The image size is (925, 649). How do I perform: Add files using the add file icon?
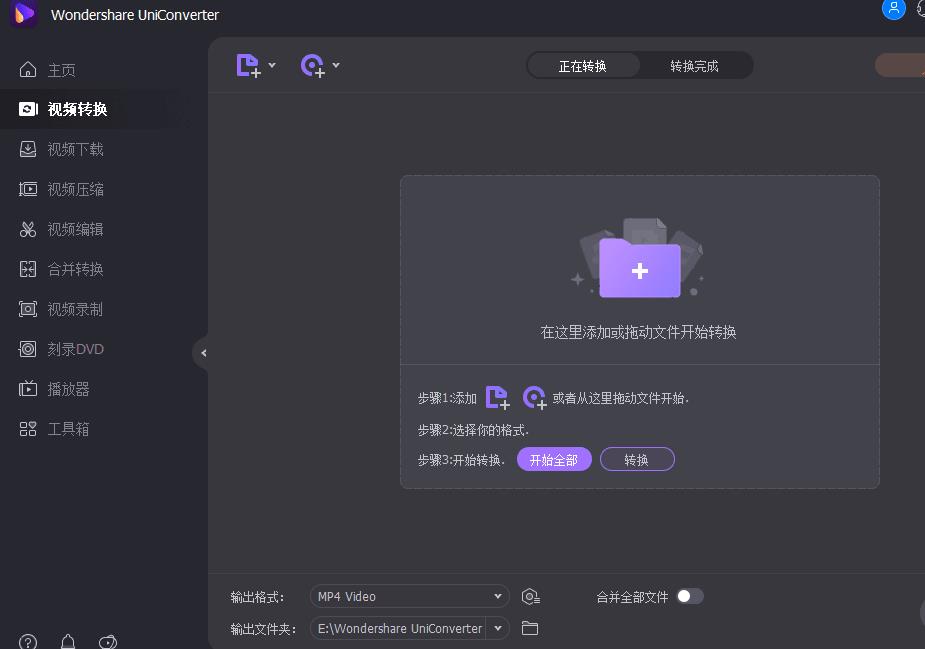click(247, 64)
